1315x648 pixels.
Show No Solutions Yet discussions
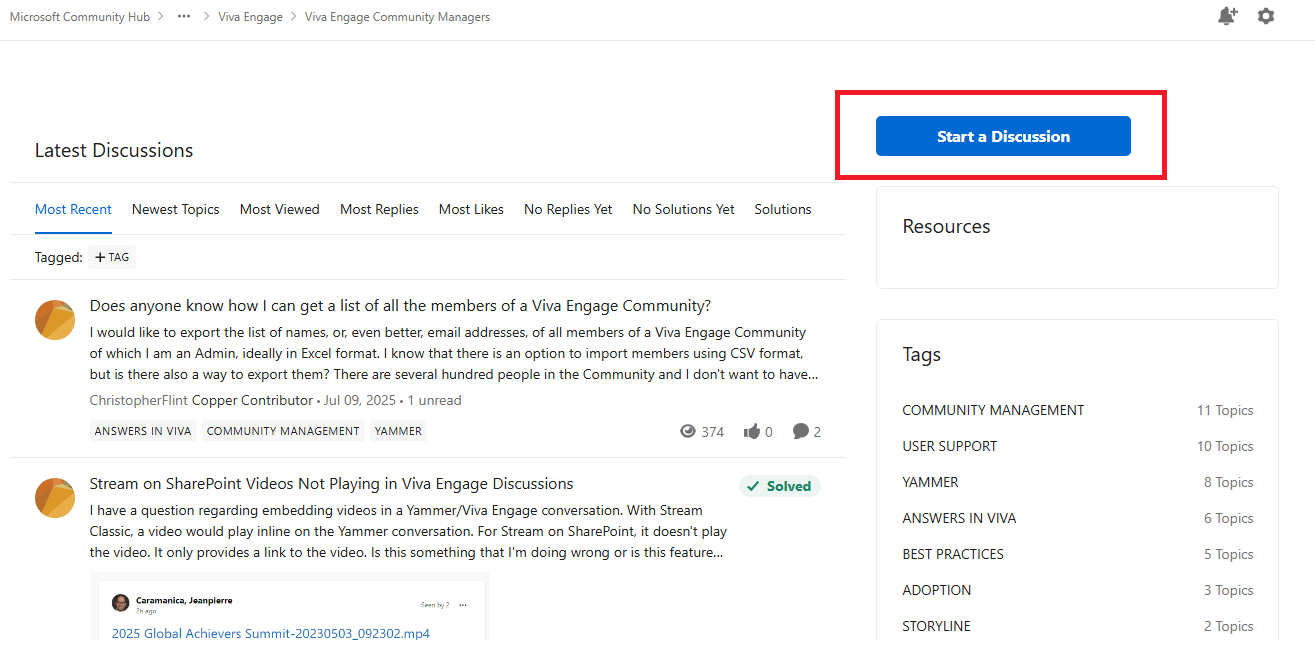tap(683, 209)
